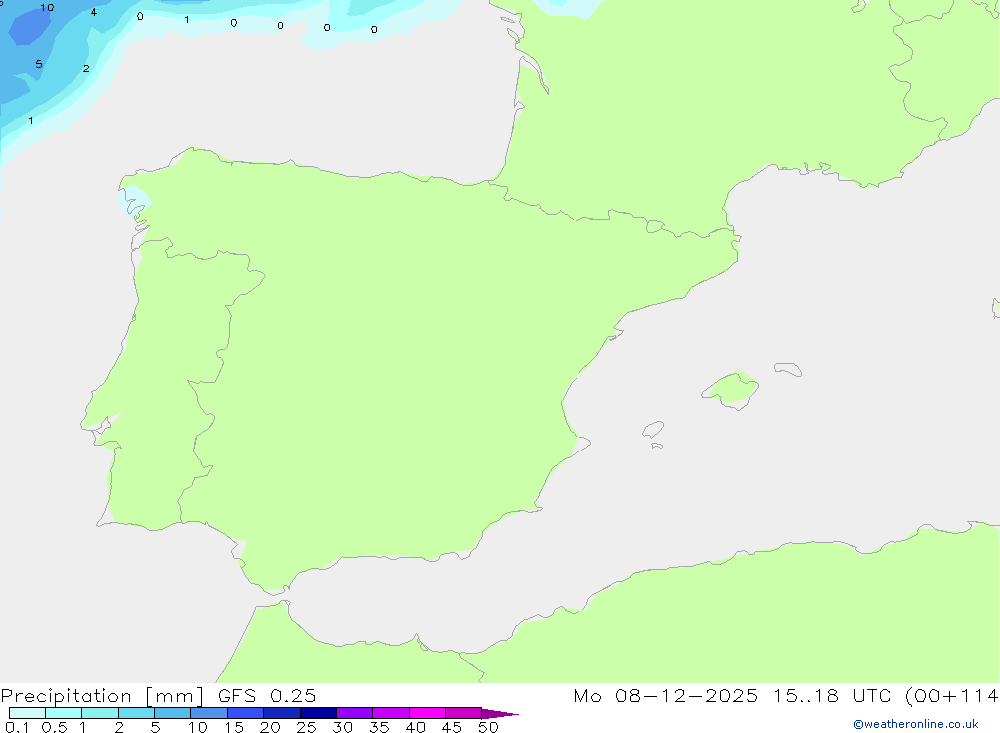Screen dimensions: 1000x733
Task: Click the Menorca island outline
Action: tap(788, 369)
